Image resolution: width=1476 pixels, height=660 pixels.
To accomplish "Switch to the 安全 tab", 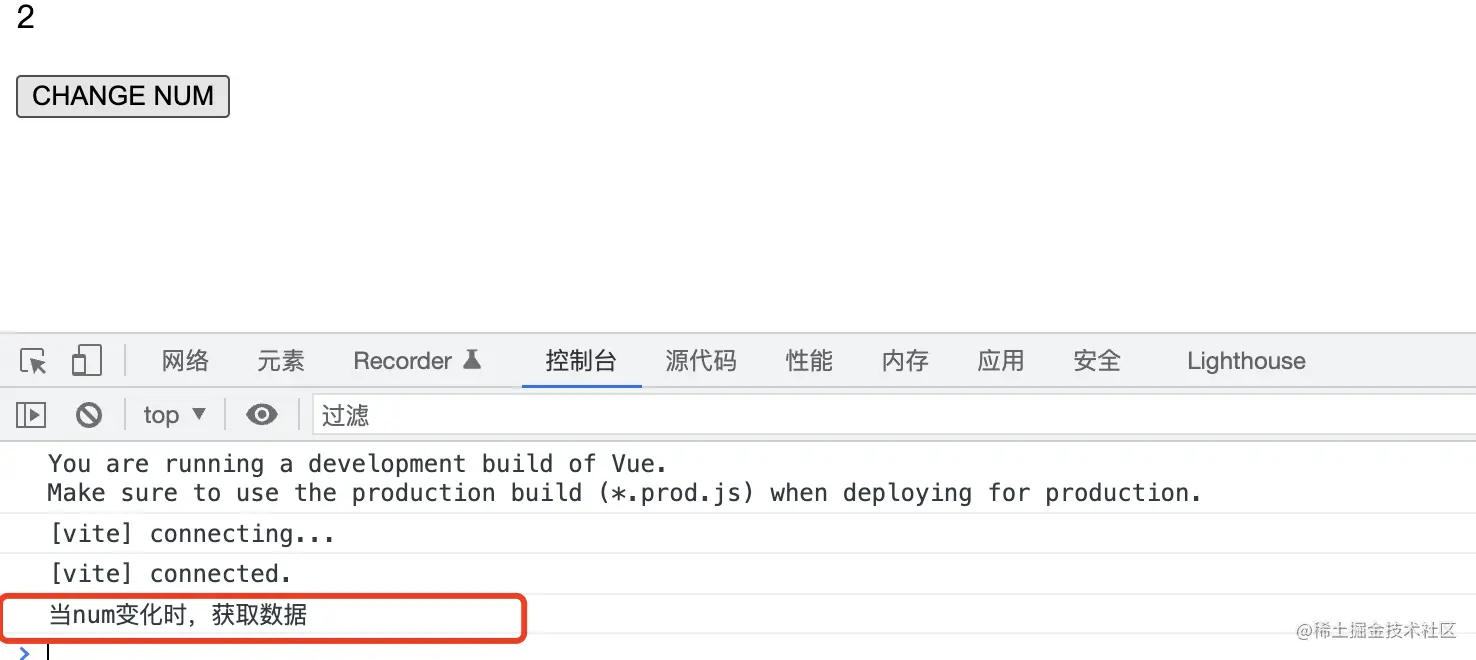I will (1097, 361).
